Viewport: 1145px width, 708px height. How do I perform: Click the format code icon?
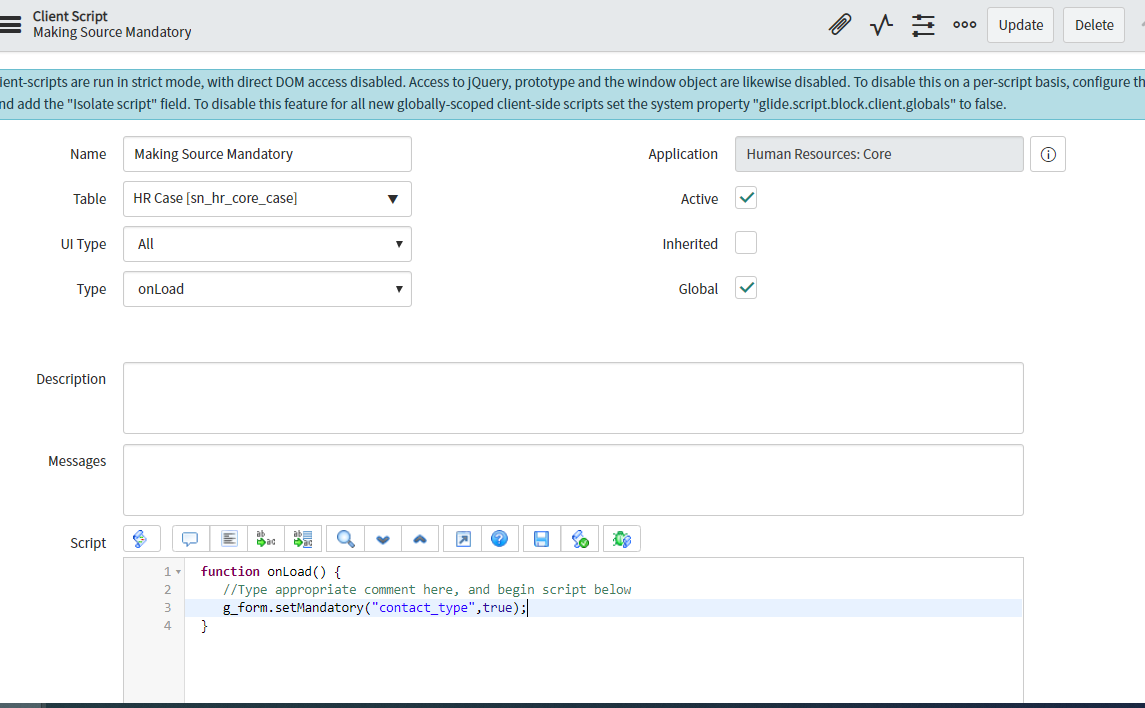229,539
